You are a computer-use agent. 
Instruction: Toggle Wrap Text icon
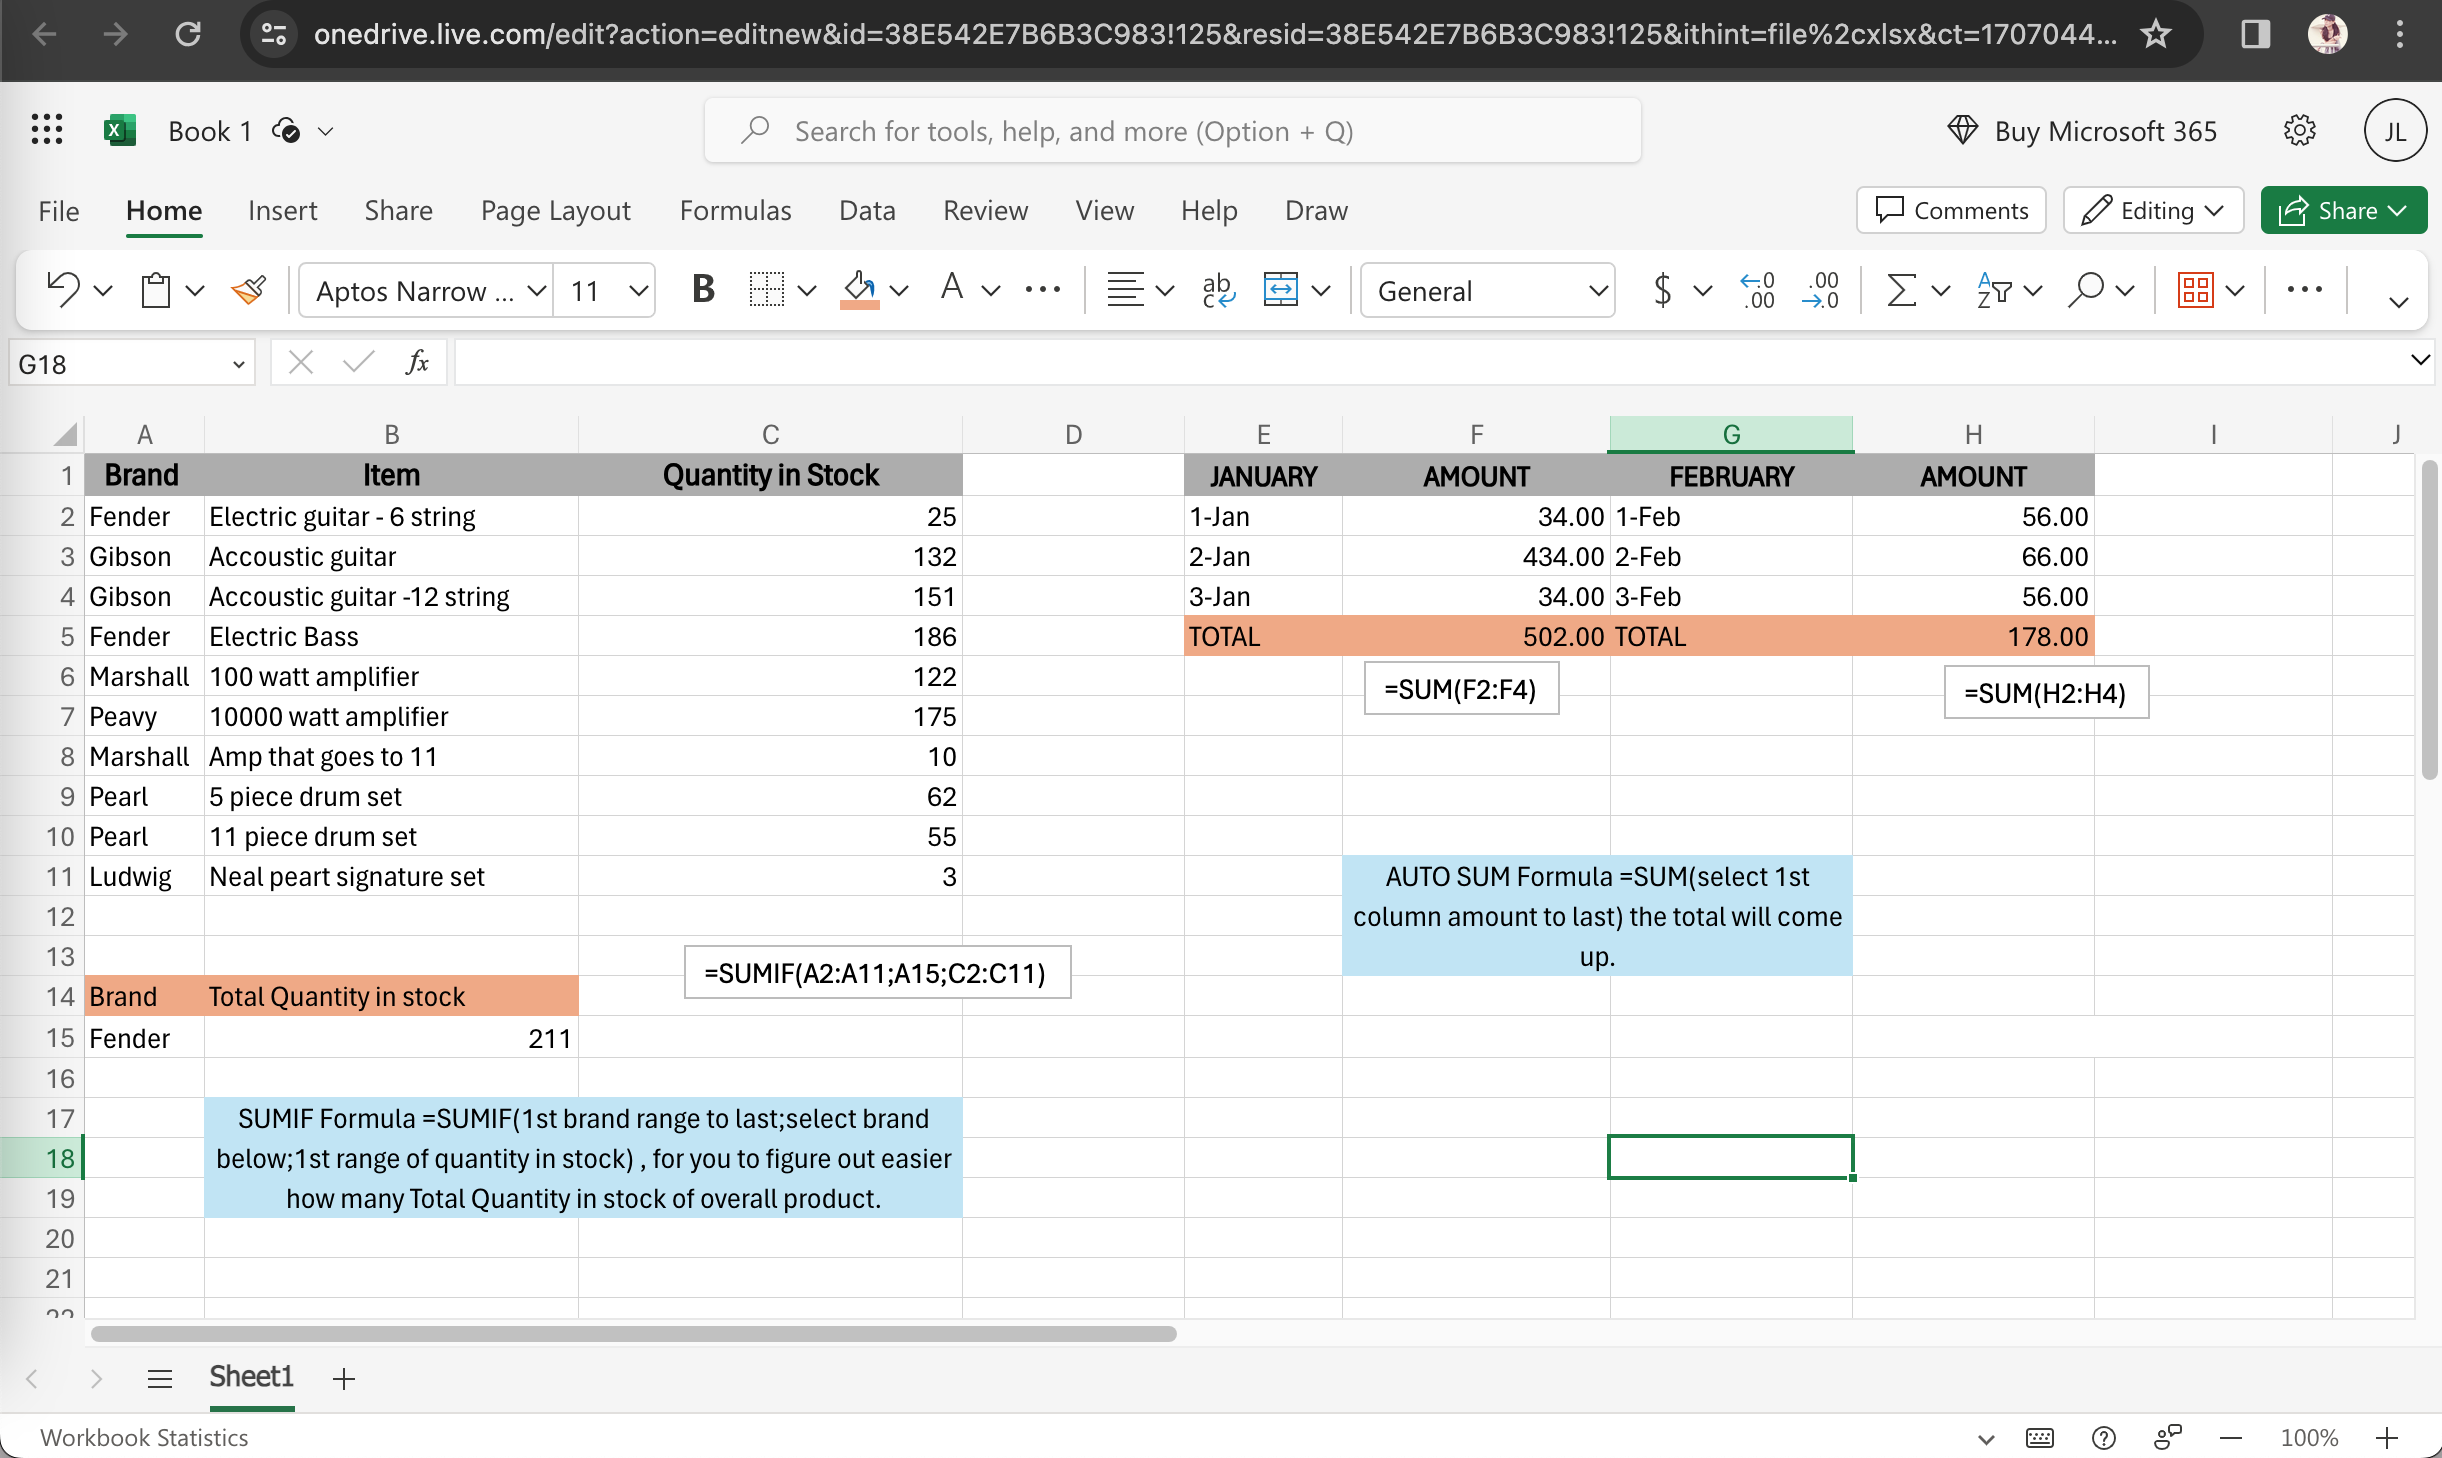1218,290
